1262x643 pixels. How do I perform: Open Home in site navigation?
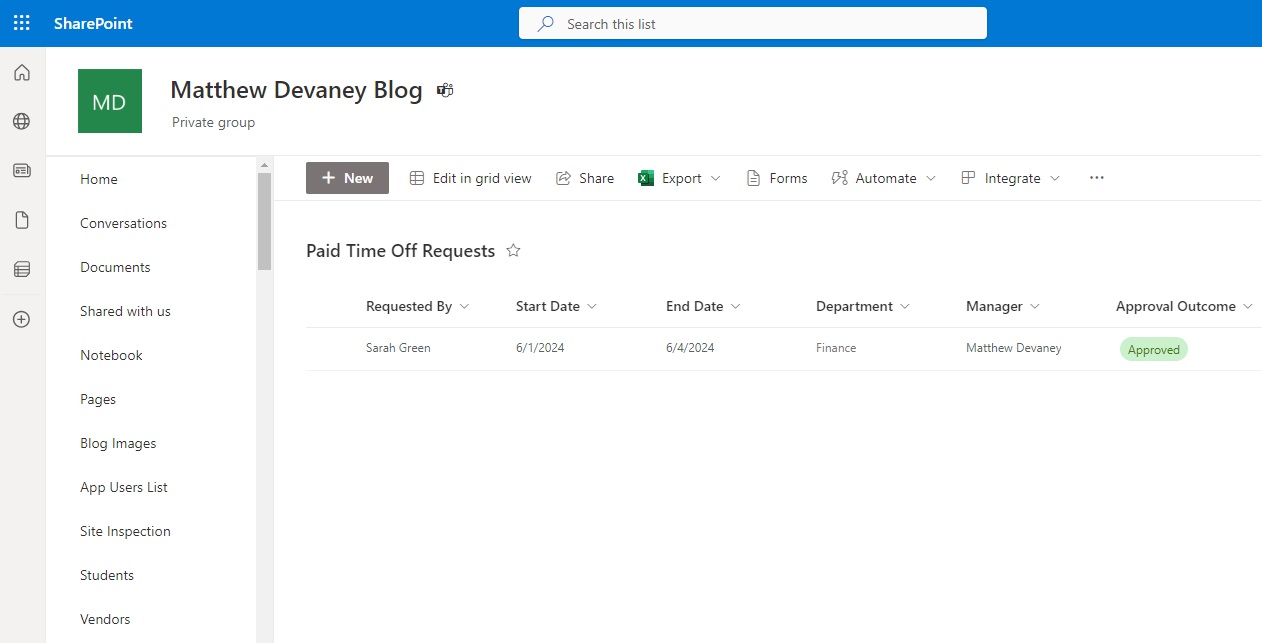pyautogui.click(x=99, y=179)
